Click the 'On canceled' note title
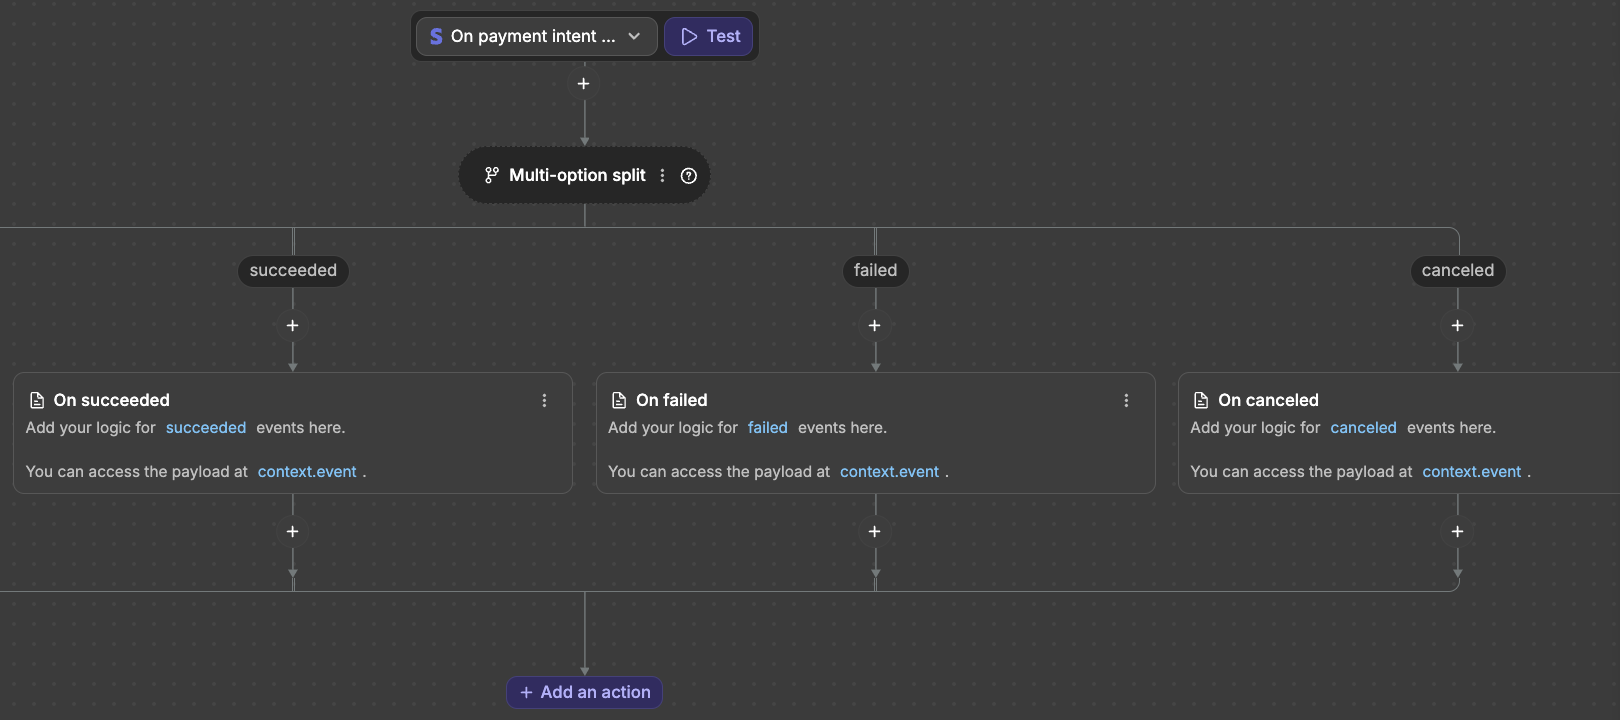 coord(1268,400)
